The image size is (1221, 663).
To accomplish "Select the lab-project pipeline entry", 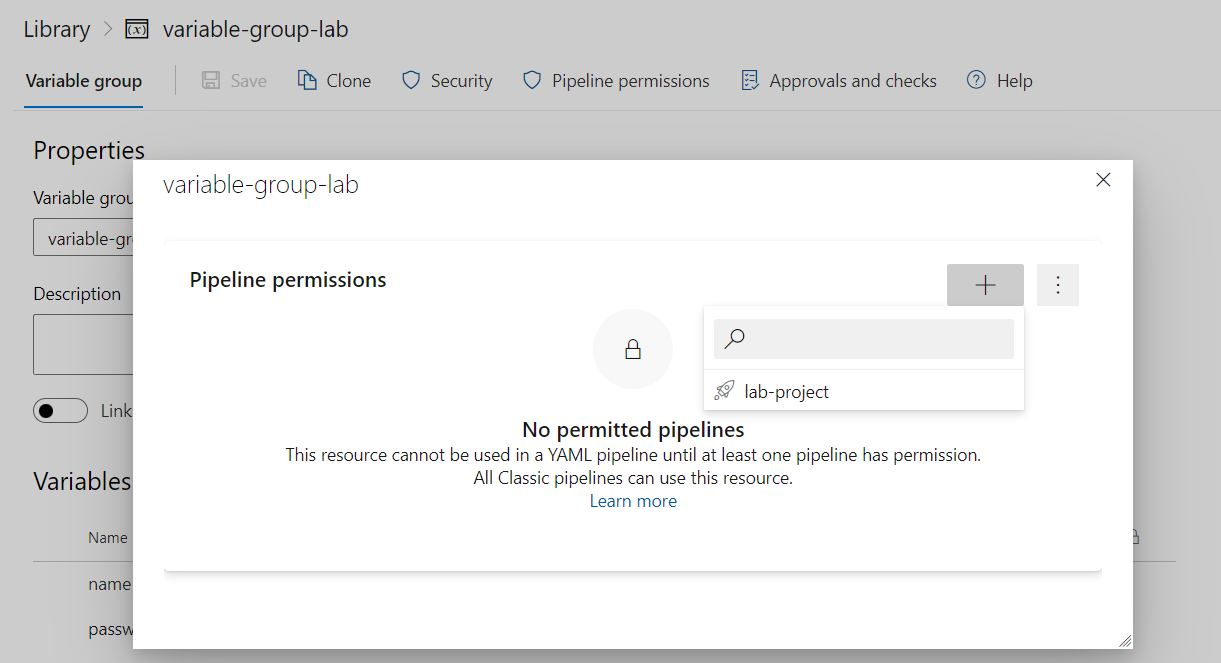I will (x=786, y=391).
